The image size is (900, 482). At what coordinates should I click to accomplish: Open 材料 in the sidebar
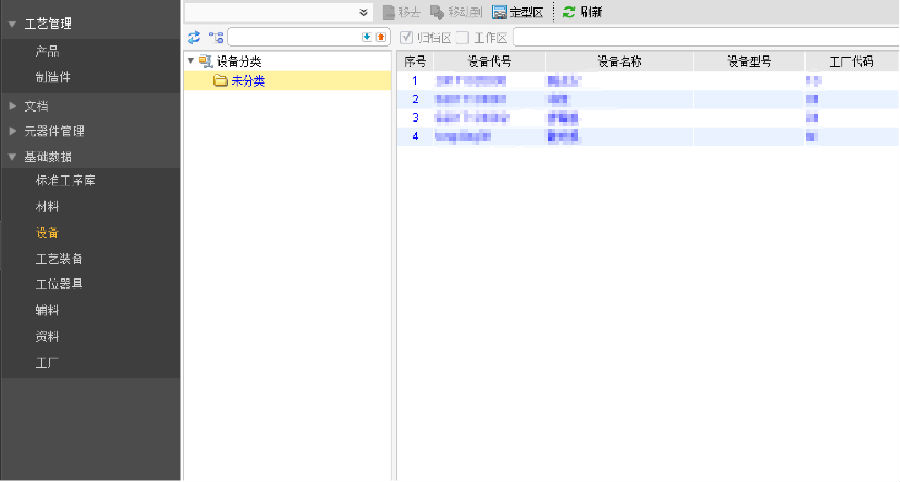tap(47, 207)
